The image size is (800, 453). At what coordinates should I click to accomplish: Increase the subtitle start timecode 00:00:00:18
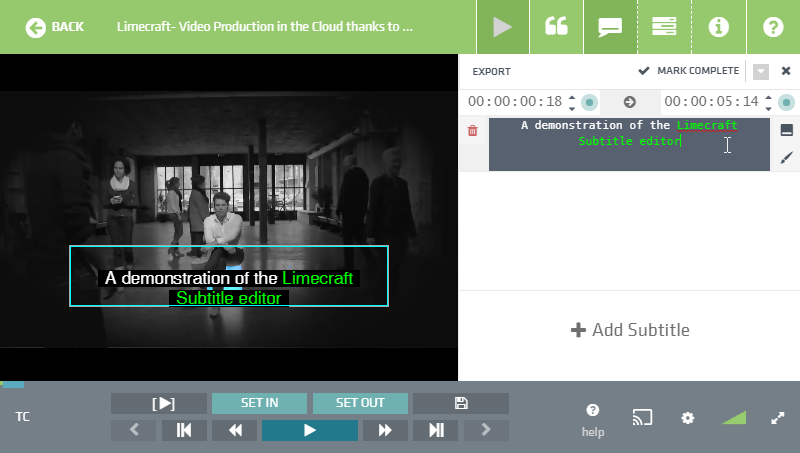pos(572,97)
